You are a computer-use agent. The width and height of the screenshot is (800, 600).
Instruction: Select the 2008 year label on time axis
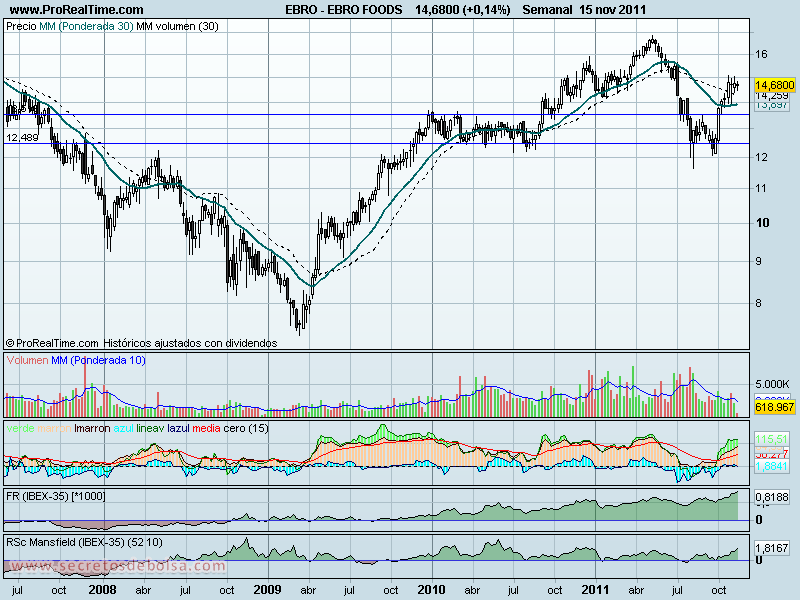click(103, 590)
